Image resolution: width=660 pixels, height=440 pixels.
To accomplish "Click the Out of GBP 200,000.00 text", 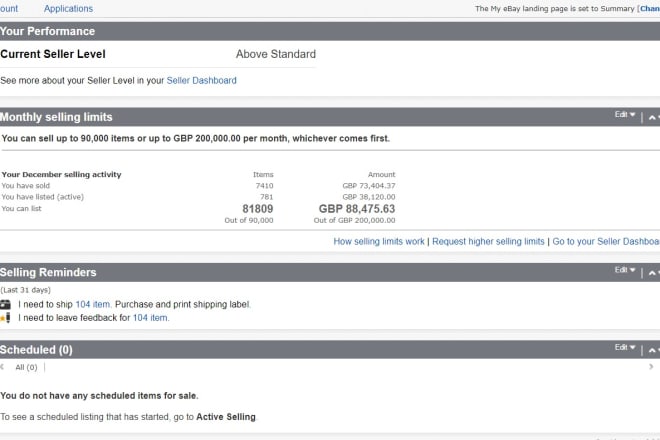I will [x=354, y=220].
